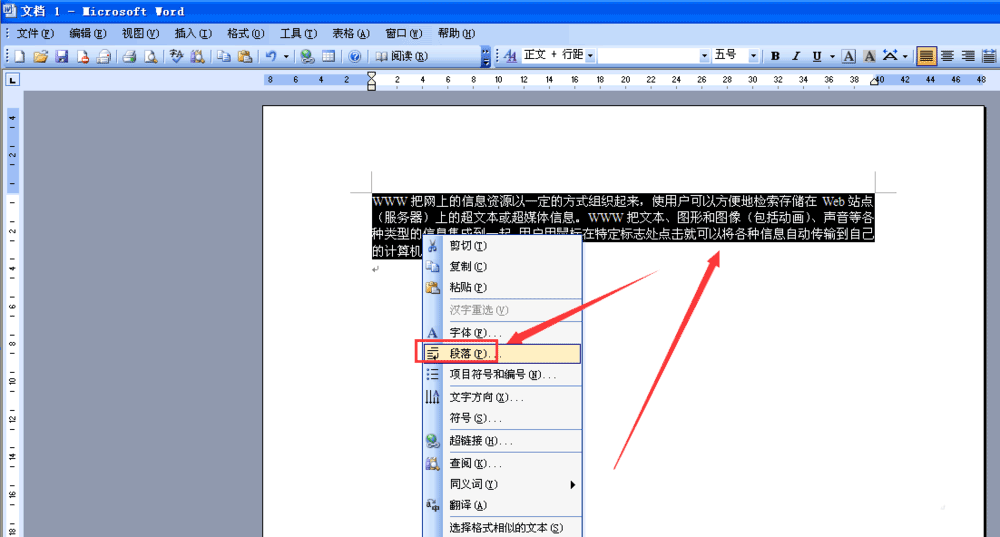Viewport: 1000px width, 537px height.
Task: Run spelling and grammar check
Action: tap(177, 56)
